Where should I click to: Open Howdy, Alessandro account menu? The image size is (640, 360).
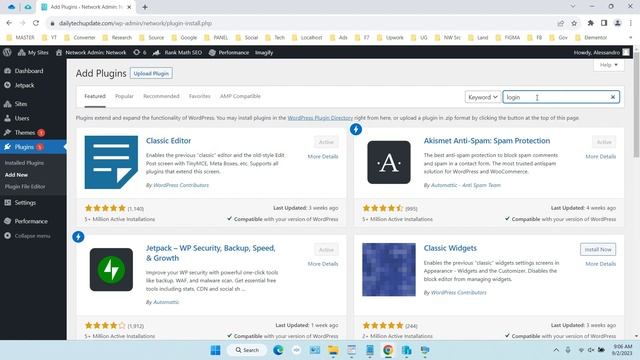[x=601, y=52]
